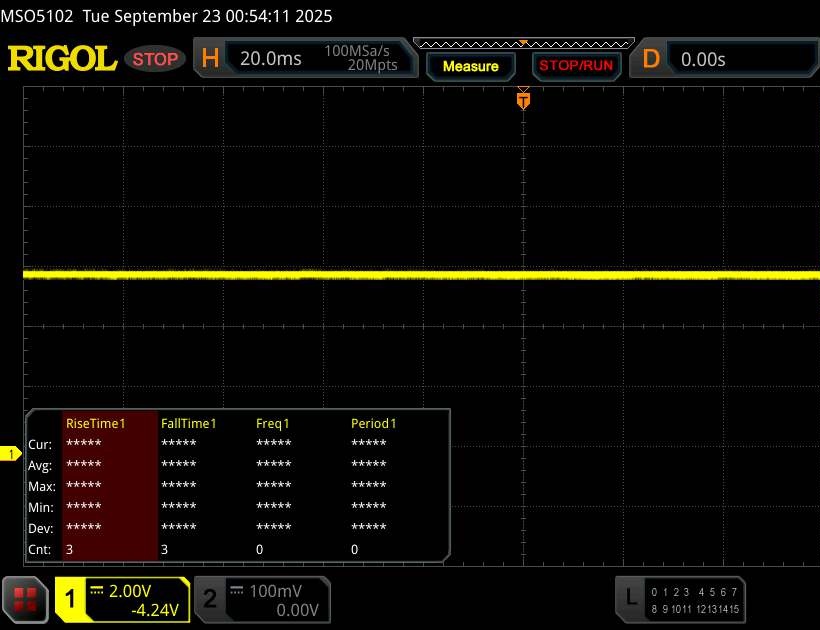This screenshot has width=820, height=630.
Task: Open the L logic analyzer icon
Action: point(630,598)
